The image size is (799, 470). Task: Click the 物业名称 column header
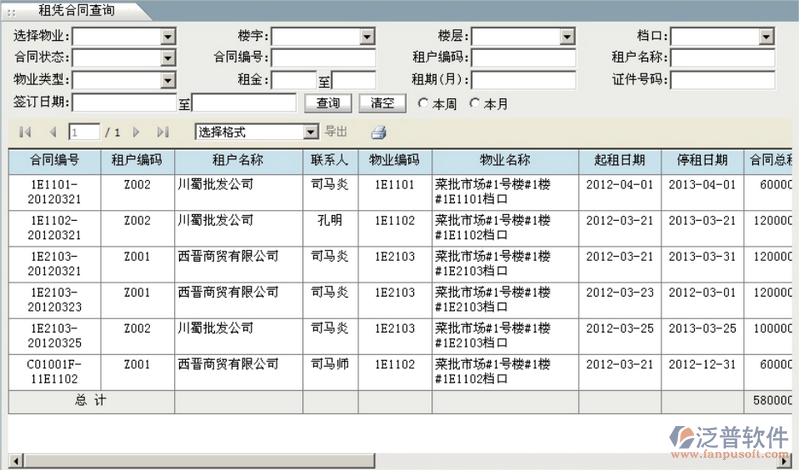click(505, 161)
